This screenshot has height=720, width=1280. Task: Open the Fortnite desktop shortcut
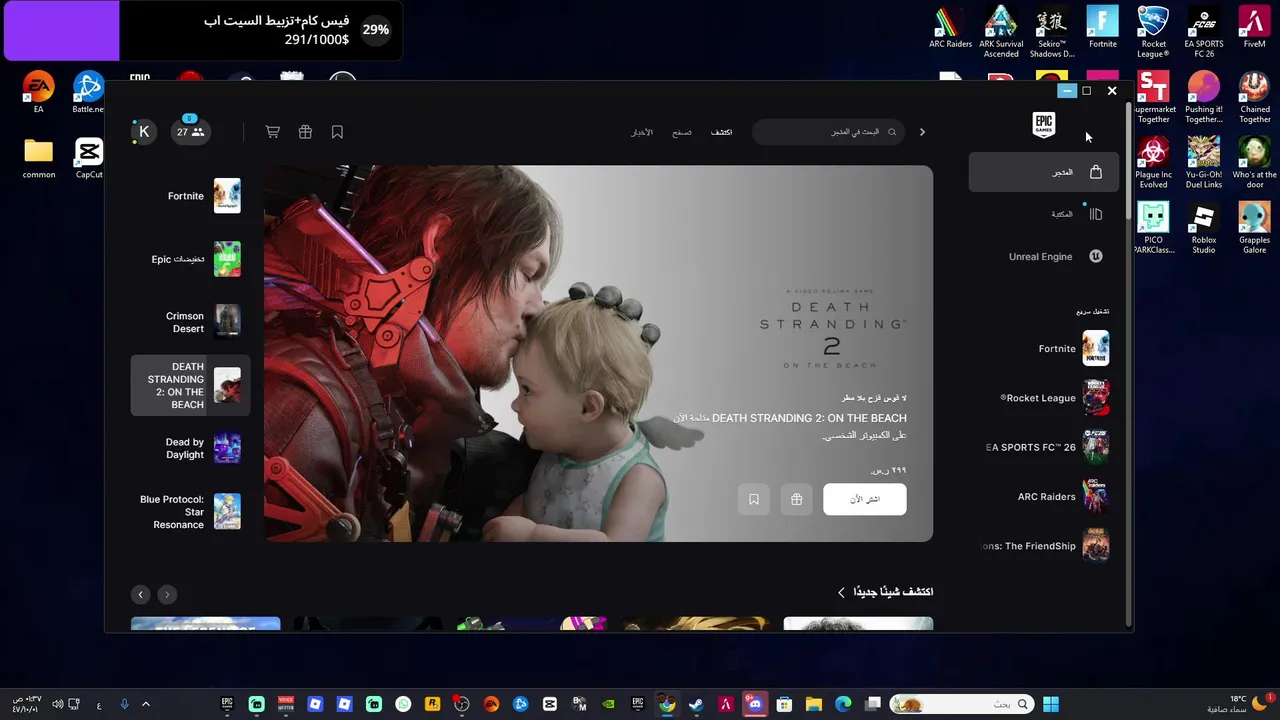(x=1103, y=28)
